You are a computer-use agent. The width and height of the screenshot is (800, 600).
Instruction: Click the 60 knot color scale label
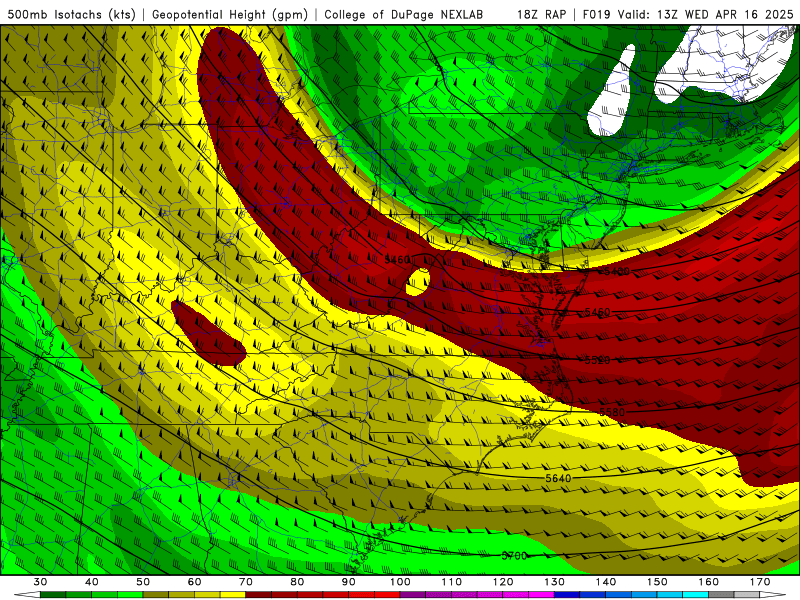pyautogui.click(x=194, y=582)
